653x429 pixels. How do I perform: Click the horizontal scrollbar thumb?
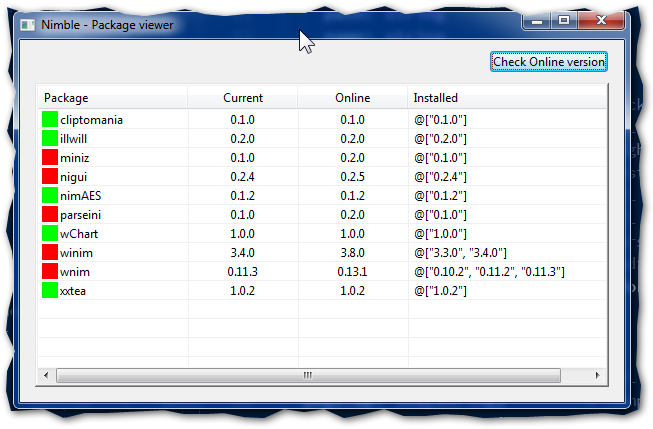coord(307,376)
